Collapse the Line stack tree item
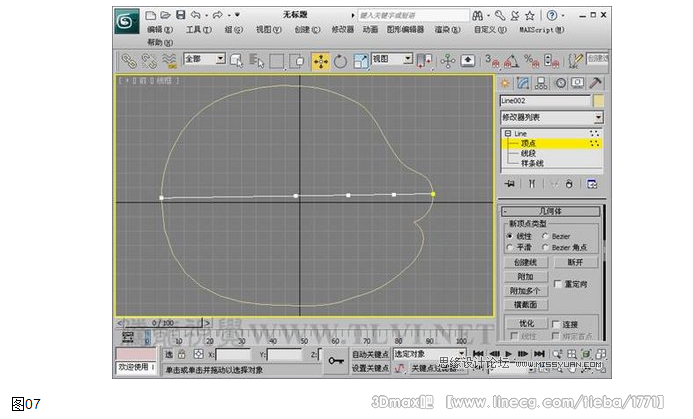Screen dimensions: 693x419 [508, 133]
